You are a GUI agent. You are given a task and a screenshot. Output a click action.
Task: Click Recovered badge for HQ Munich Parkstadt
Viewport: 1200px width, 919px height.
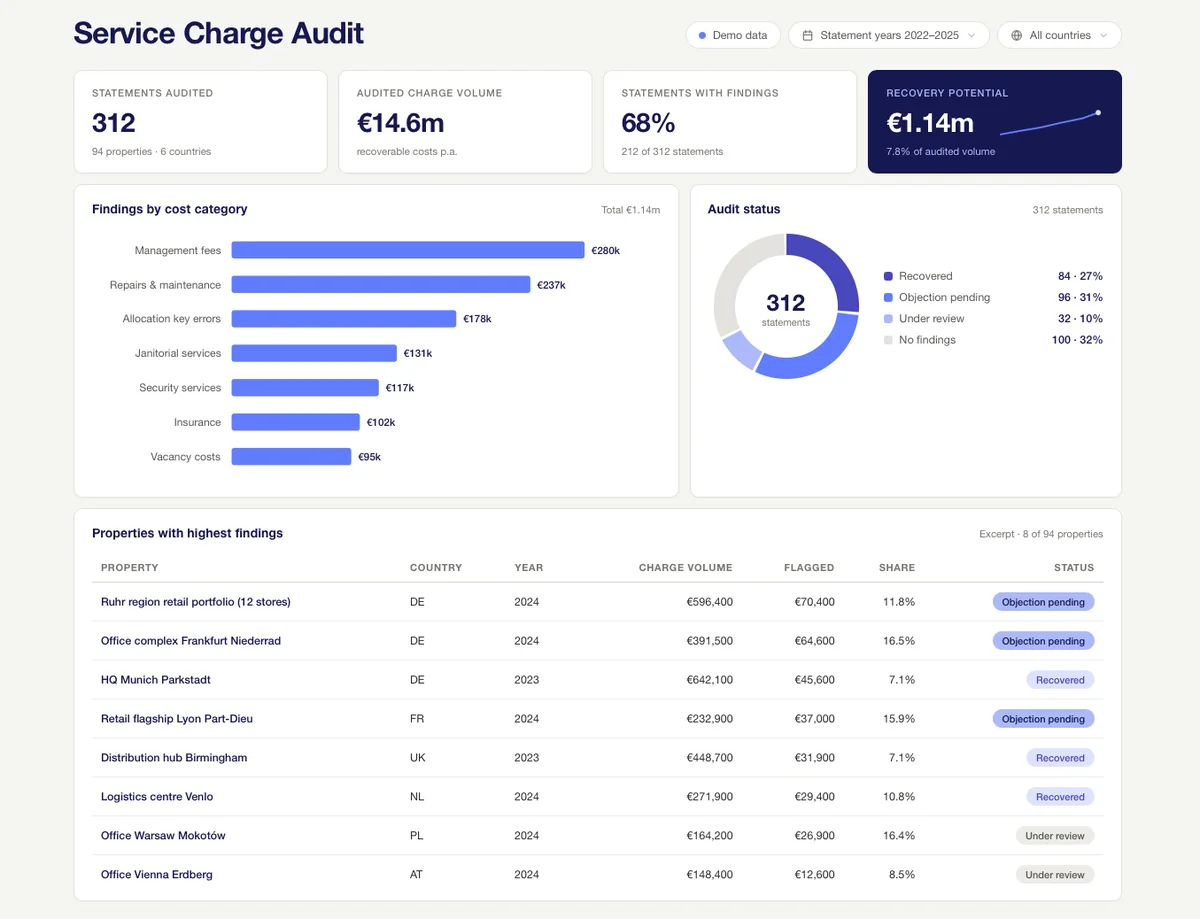pyautogui.click(x=1060, y=680)
